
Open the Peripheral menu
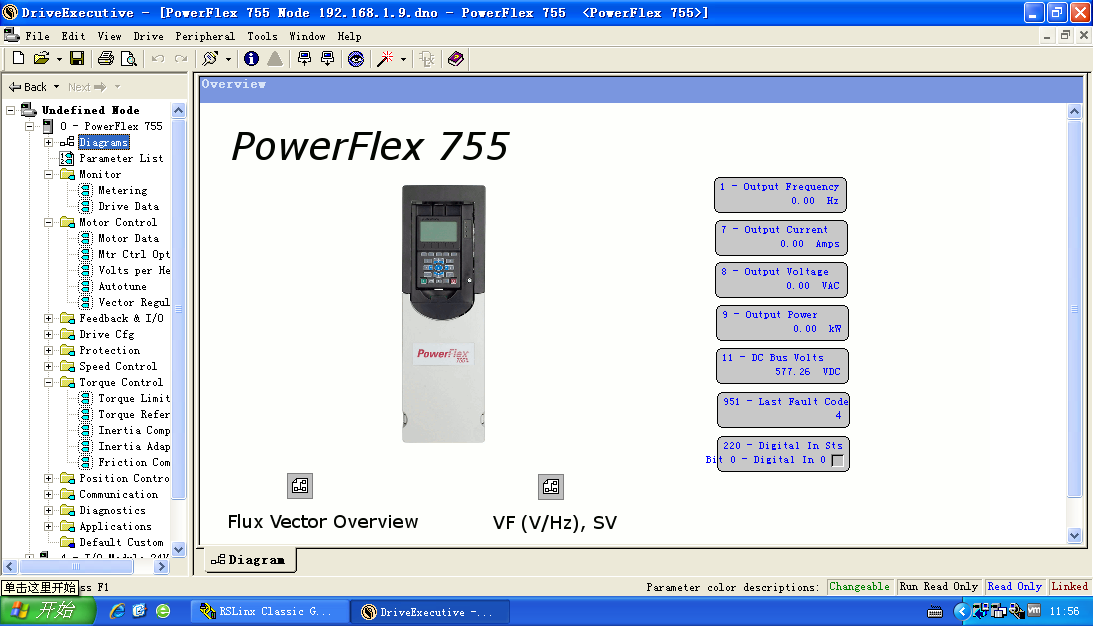[205, 36]
